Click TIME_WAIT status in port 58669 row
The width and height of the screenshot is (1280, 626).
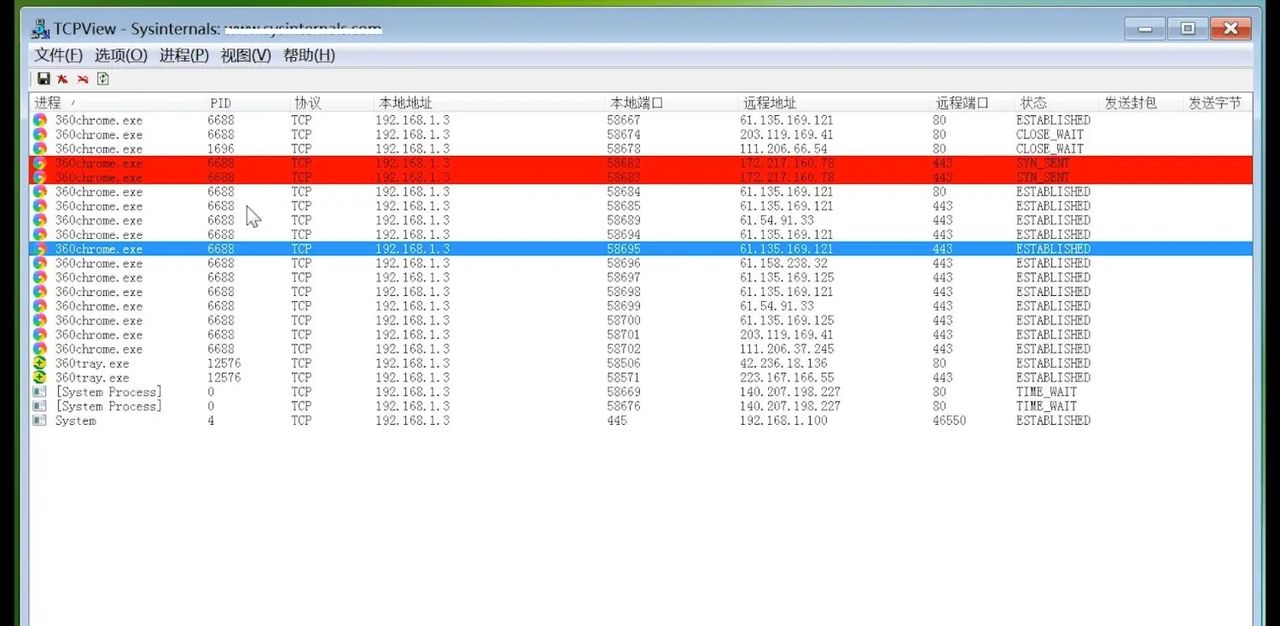point(1046,392)
